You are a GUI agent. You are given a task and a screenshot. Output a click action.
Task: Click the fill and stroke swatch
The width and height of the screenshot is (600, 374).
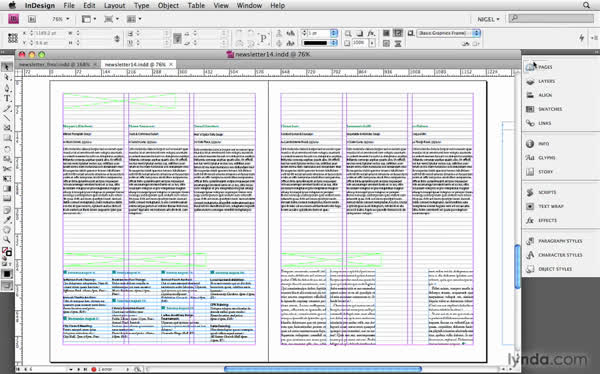pos(7,252)
